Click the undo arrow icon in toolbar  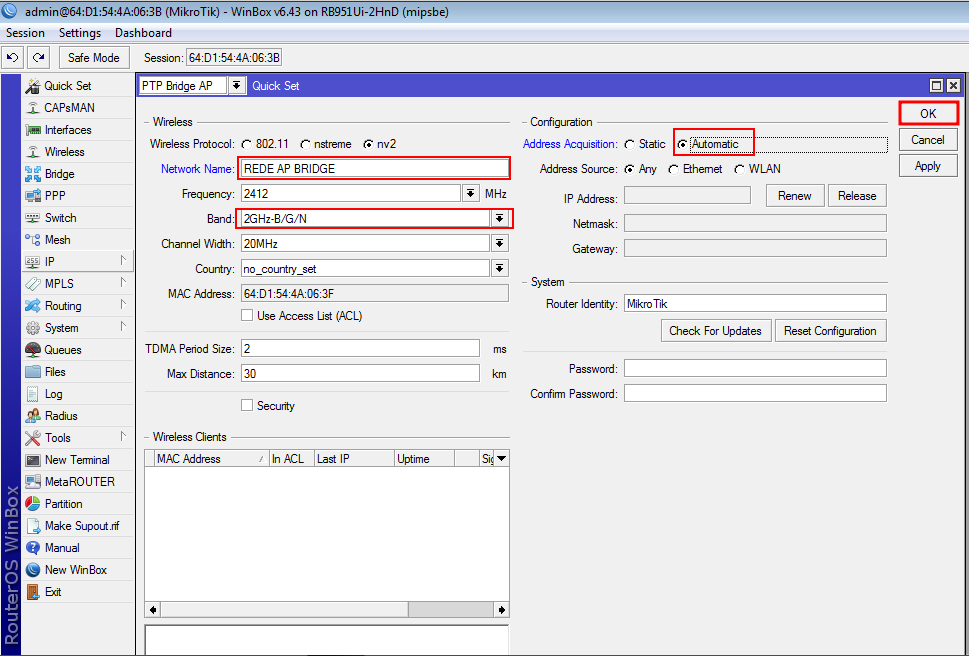(14, 58)
